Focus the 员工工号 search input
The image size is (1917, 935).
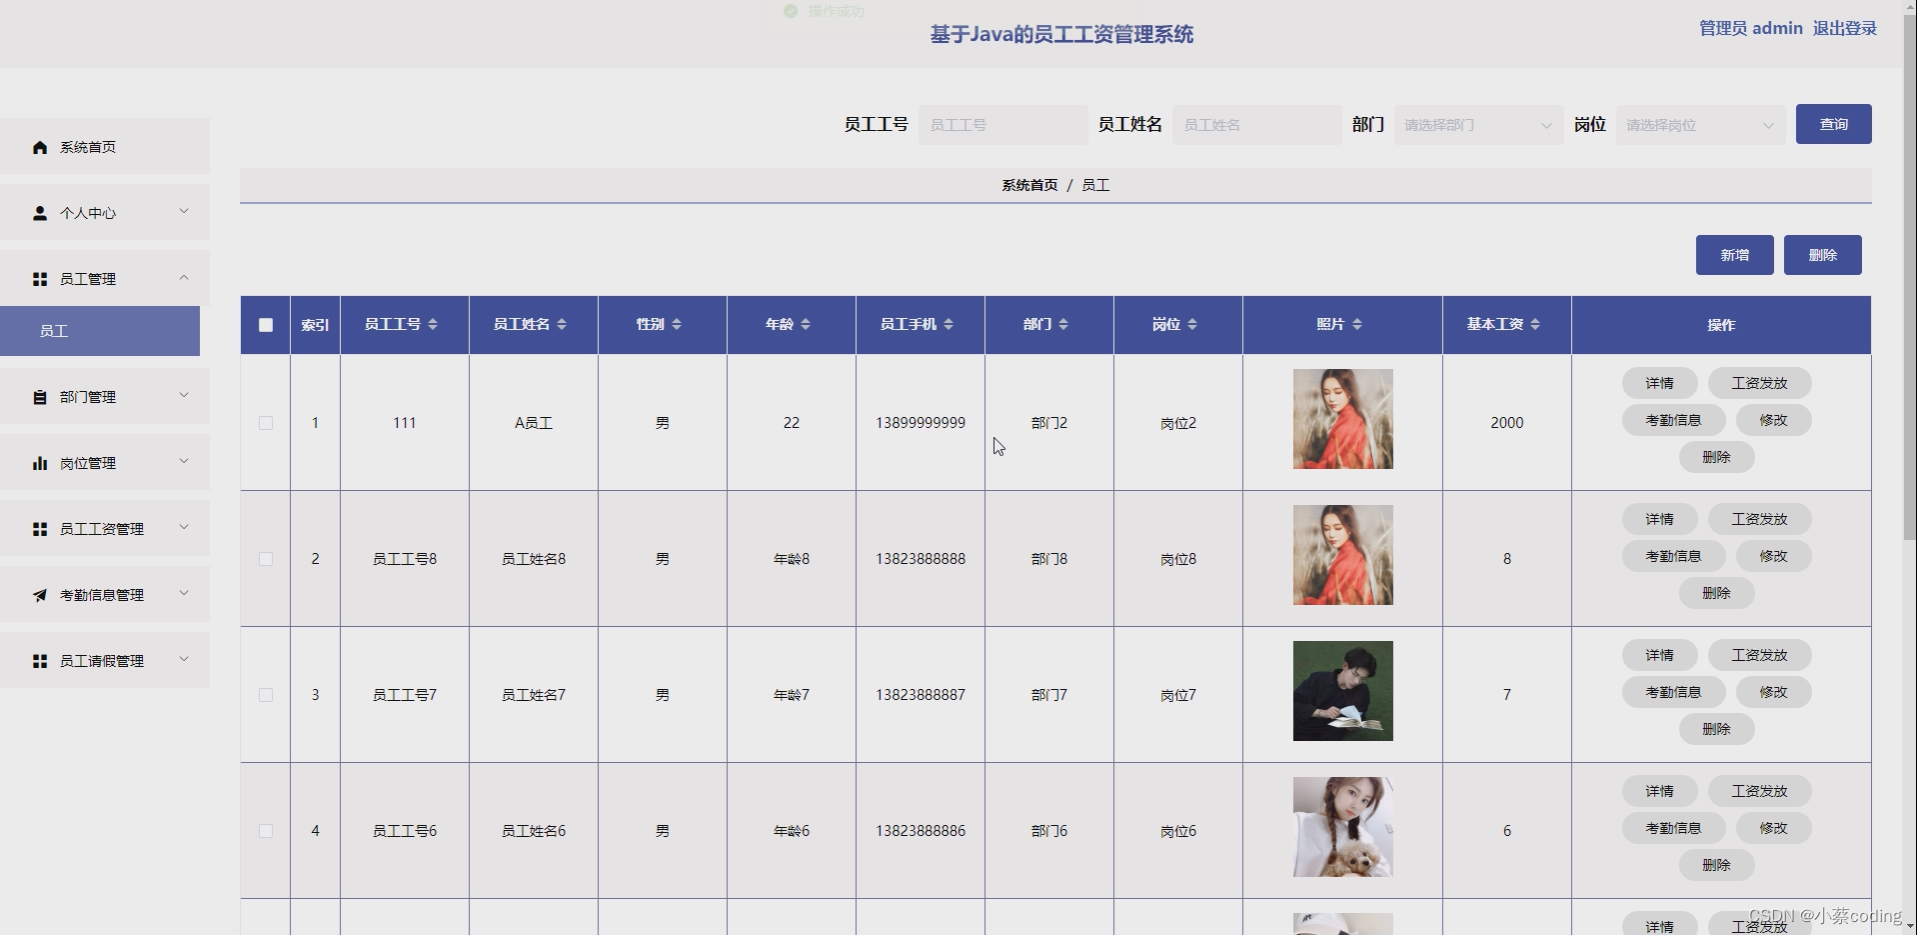[1003, 125]
